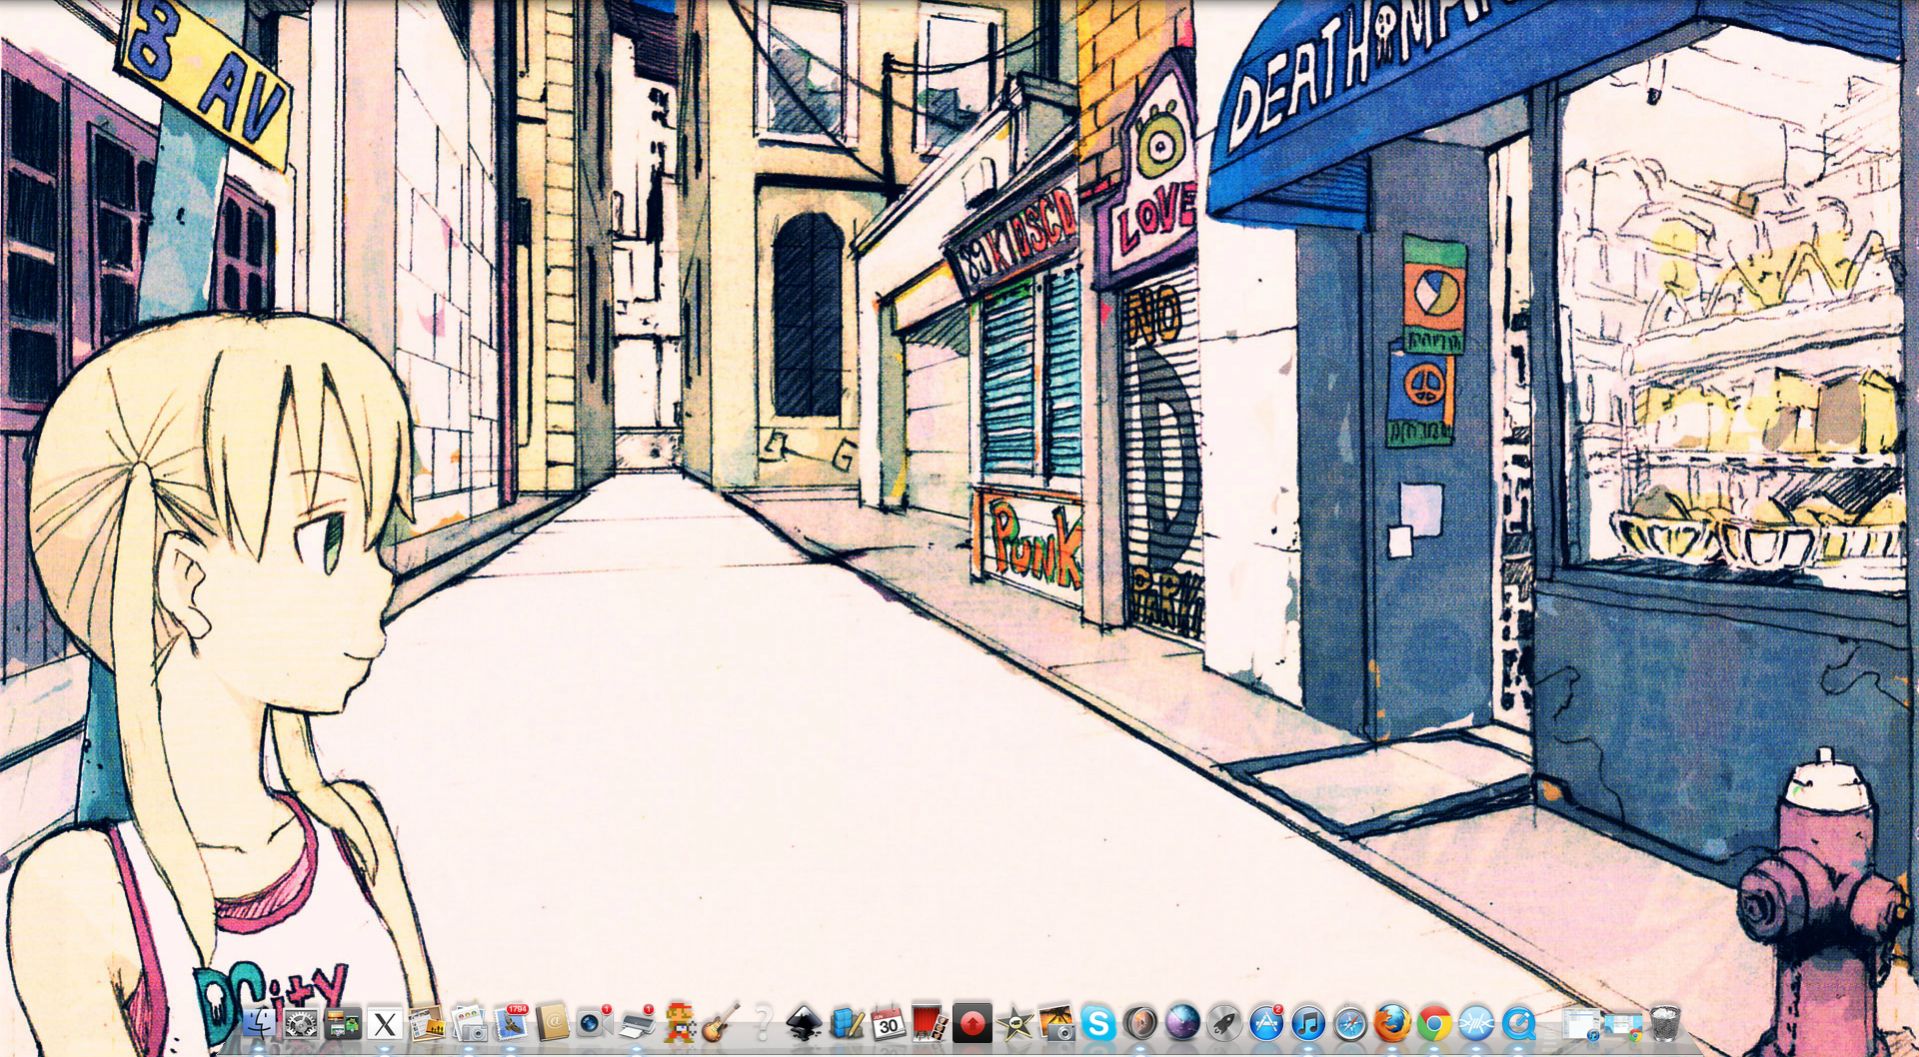Open the Address Book icon
1919x1057 pixels.
coord(552,1023)
